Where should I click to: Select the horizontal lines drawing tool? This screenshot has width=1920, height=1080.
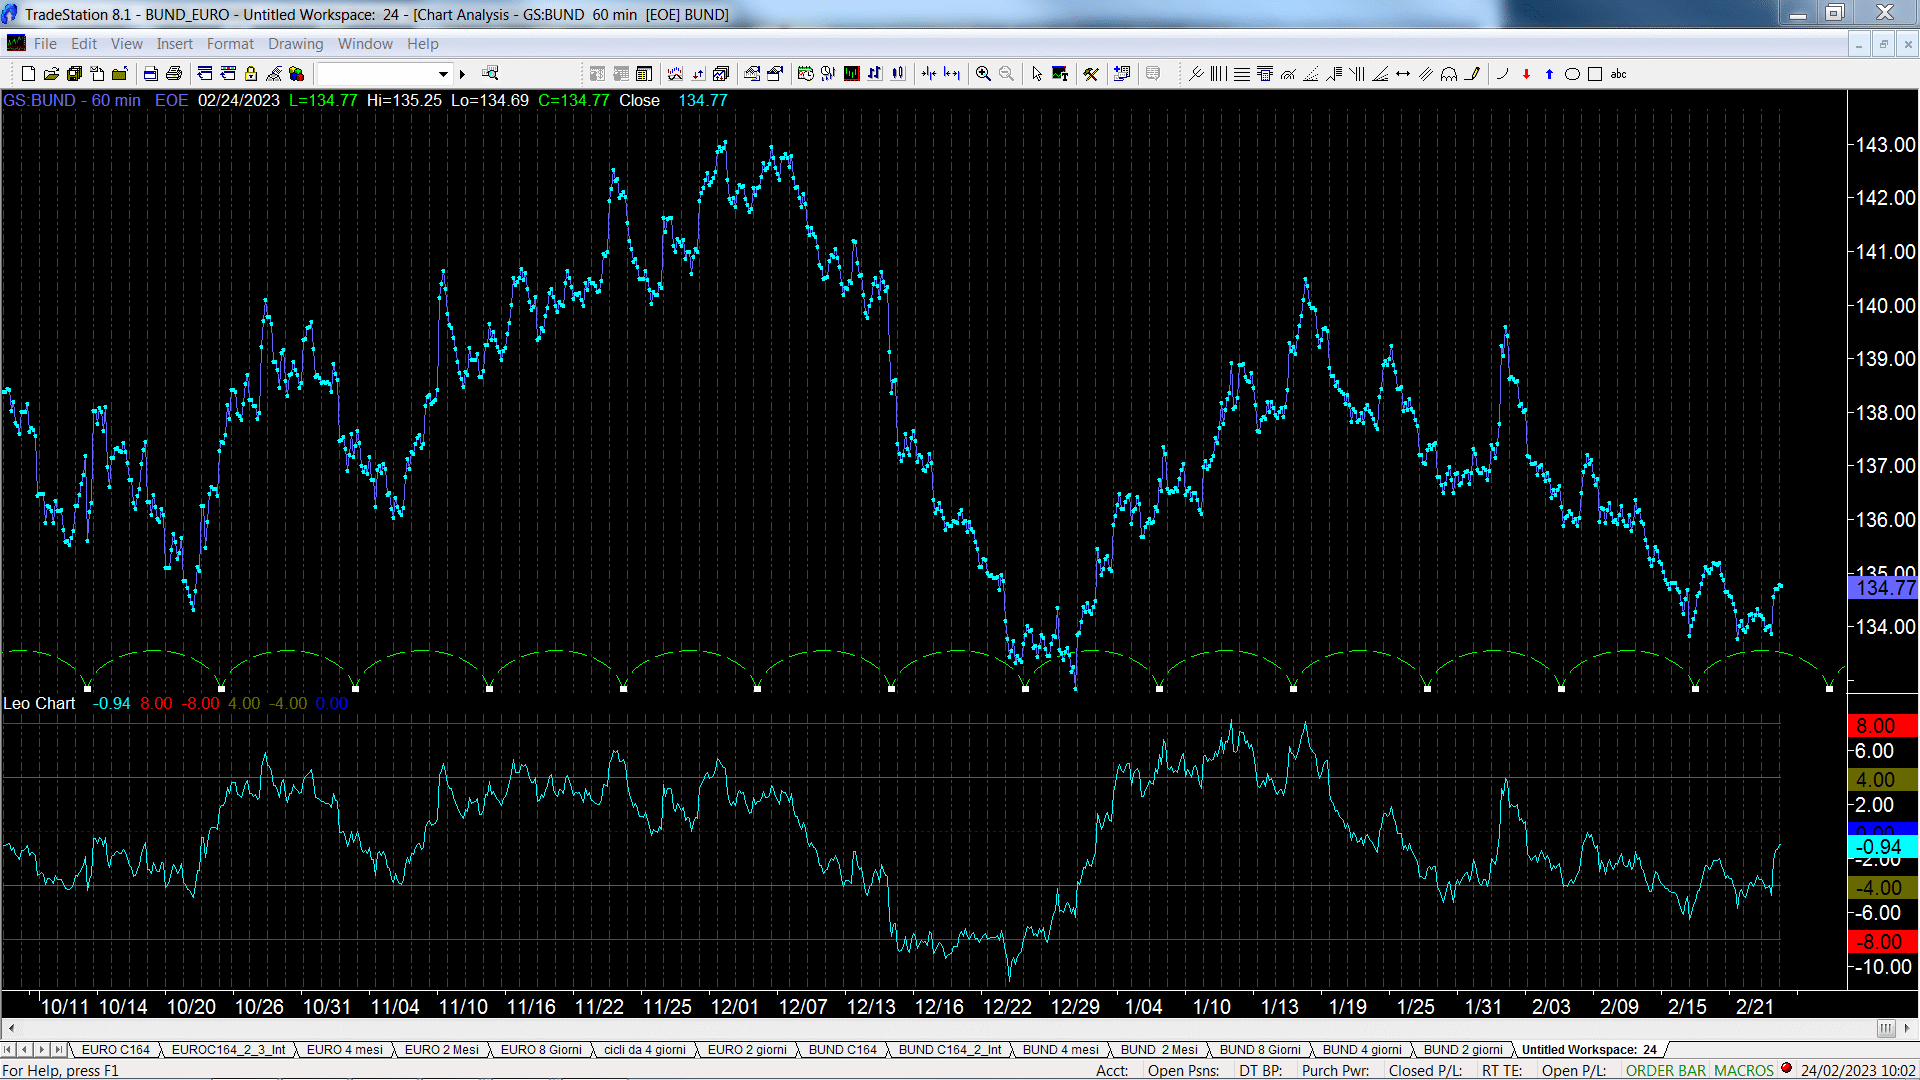[1242, 74]
